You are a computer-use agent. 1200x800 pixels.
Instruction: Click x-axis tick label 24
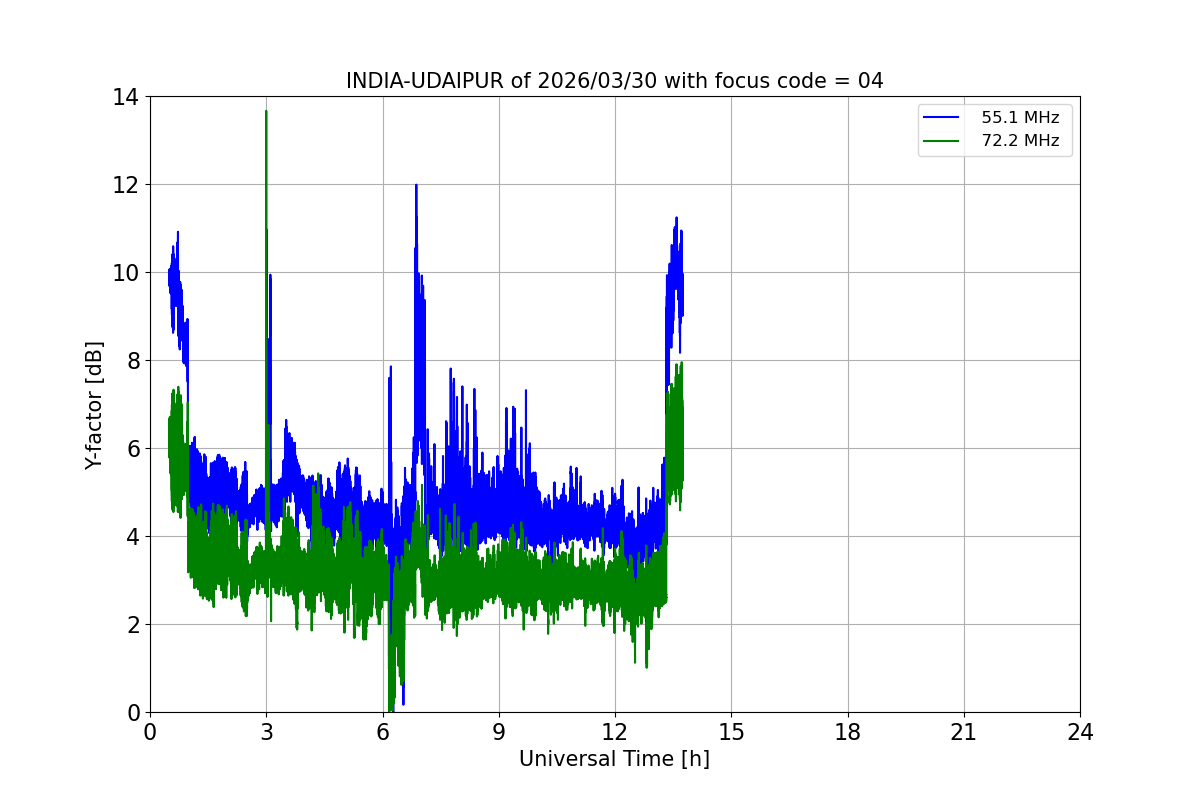[x=1080, y=732]
